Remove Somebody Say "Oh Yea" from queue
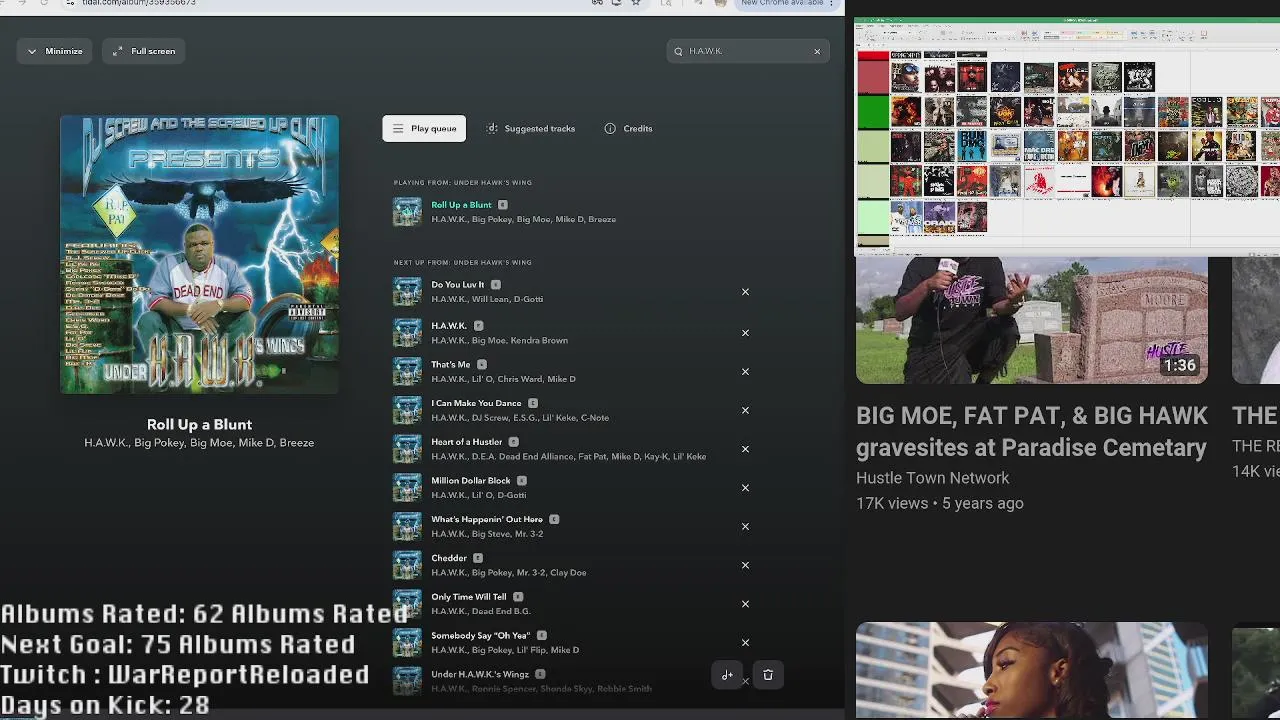This screenshot has height=720, width=1280. point(745,643)
